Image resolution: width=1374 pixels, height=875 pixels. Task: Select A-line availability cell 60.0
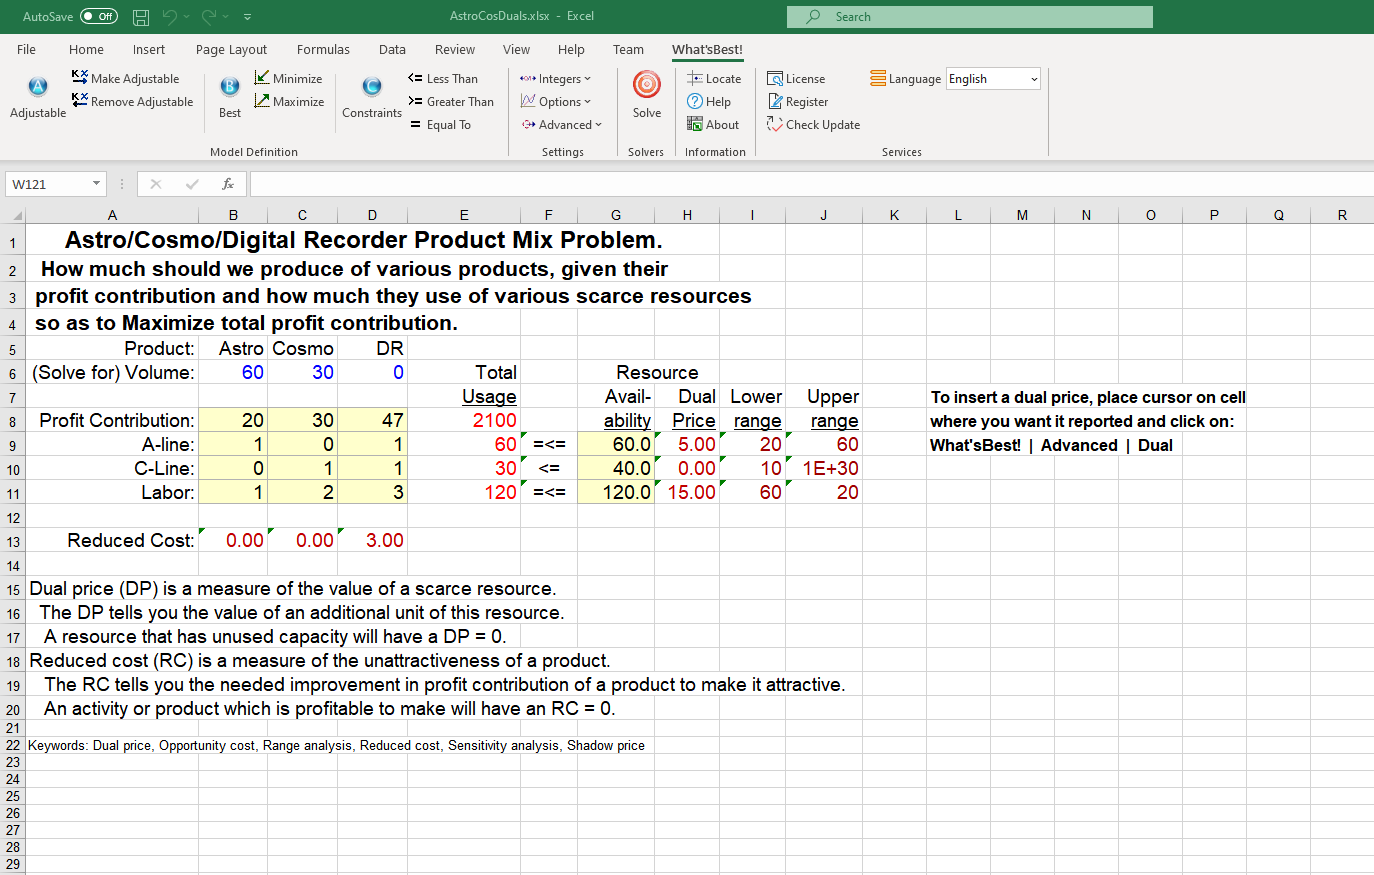click(616, 445)
